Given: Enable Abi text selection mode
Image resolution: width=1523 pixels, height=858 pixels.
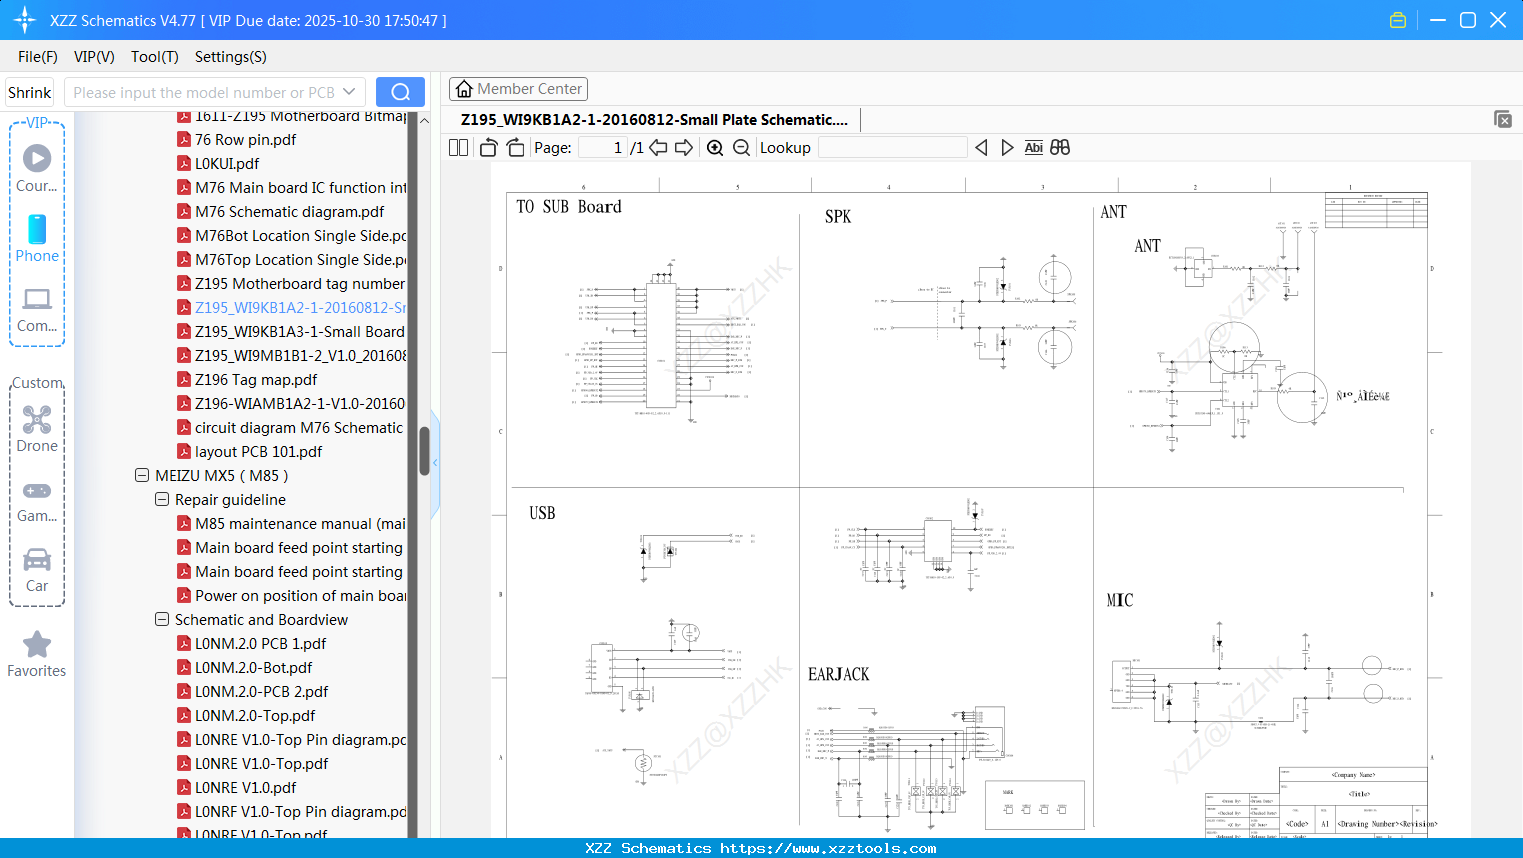Looking at the screenshot, I should (1033, 147).
